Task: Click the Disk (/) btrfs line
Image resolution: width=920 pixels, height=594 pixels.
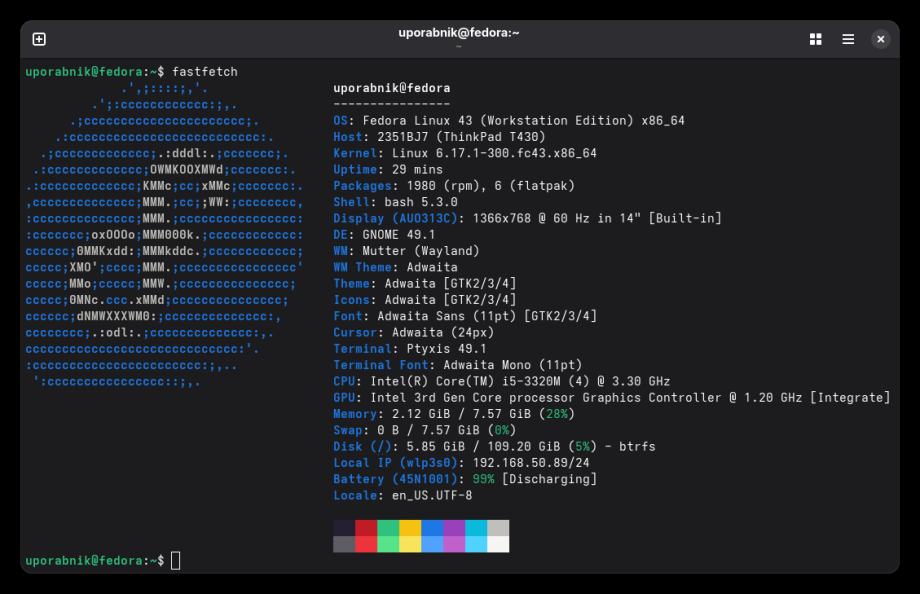Action: pos(494,447)
